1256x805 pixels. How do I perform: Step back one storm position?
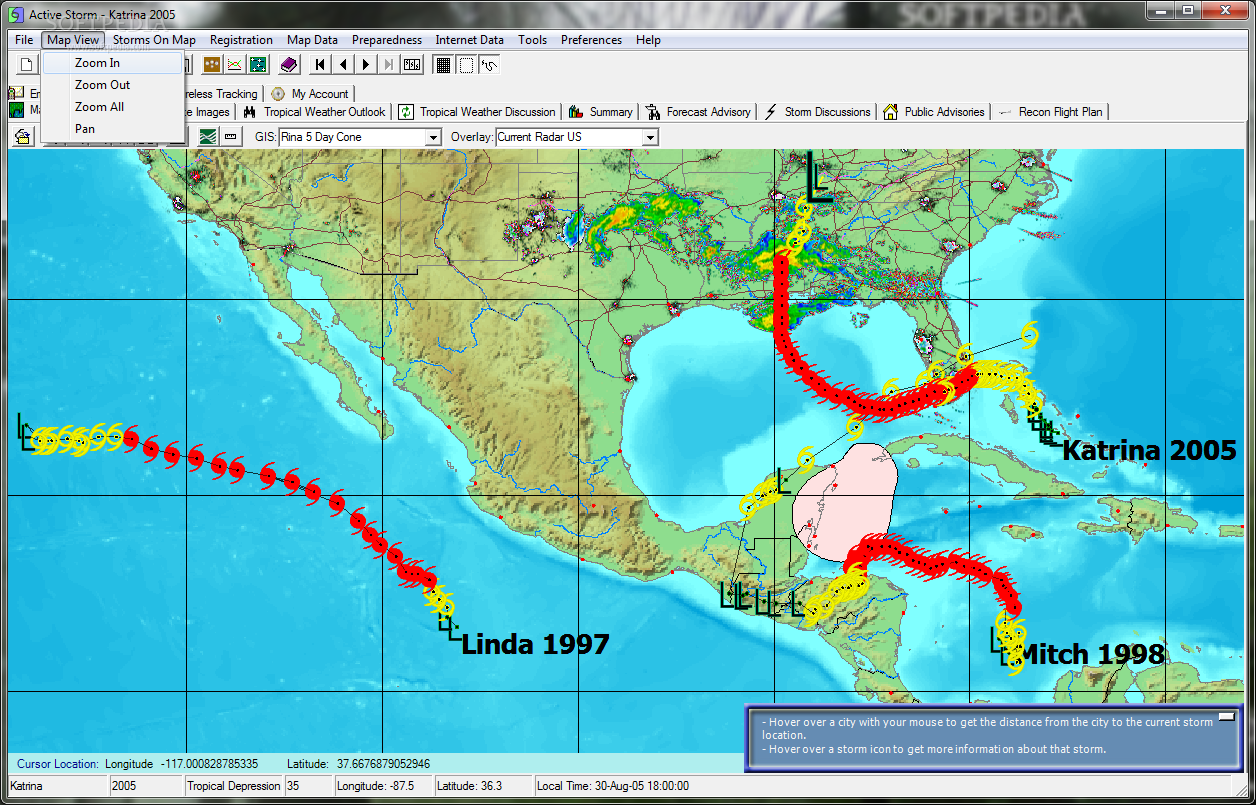click(343, 65)
